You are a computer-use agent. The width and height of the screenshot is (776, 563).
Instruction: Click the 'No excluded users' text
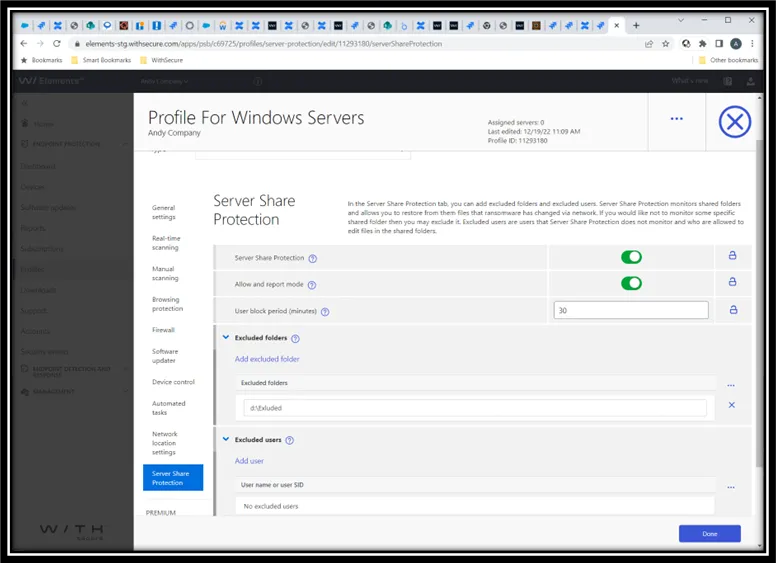pos(271,506)
